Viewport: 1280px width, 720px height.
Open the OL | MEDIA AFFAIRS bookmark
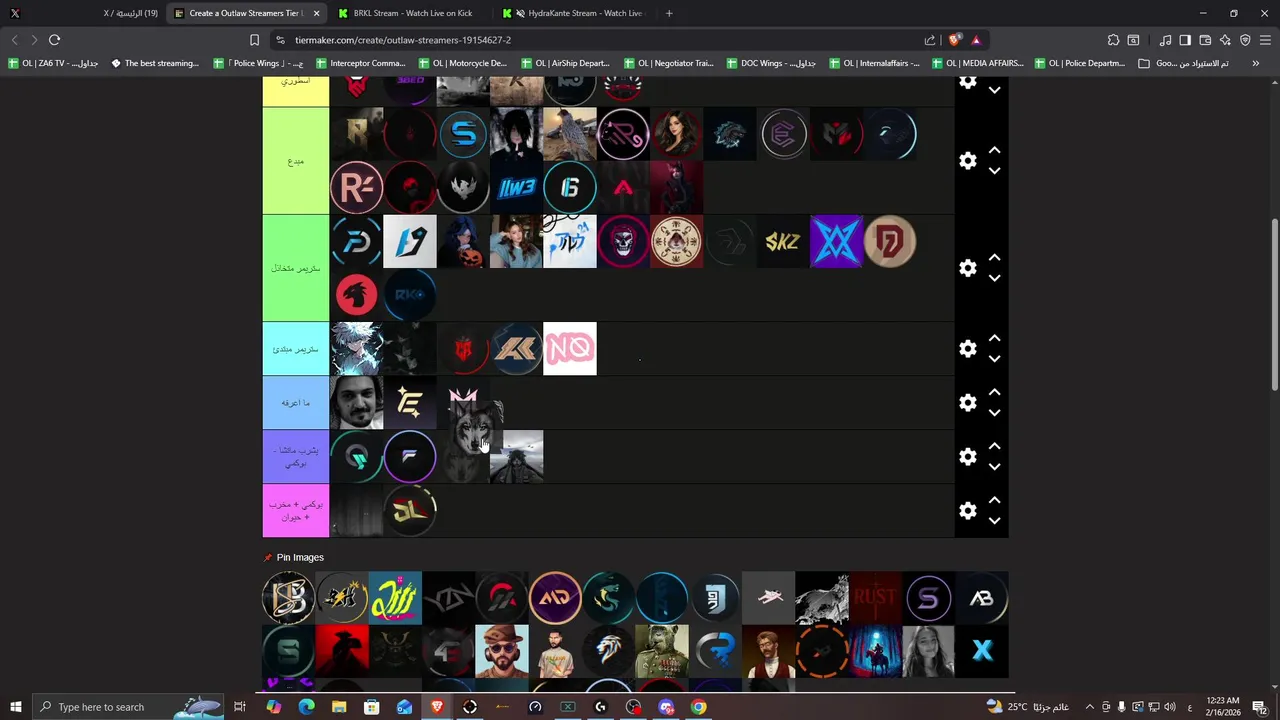pyautogui.click(x=976, y=63)
